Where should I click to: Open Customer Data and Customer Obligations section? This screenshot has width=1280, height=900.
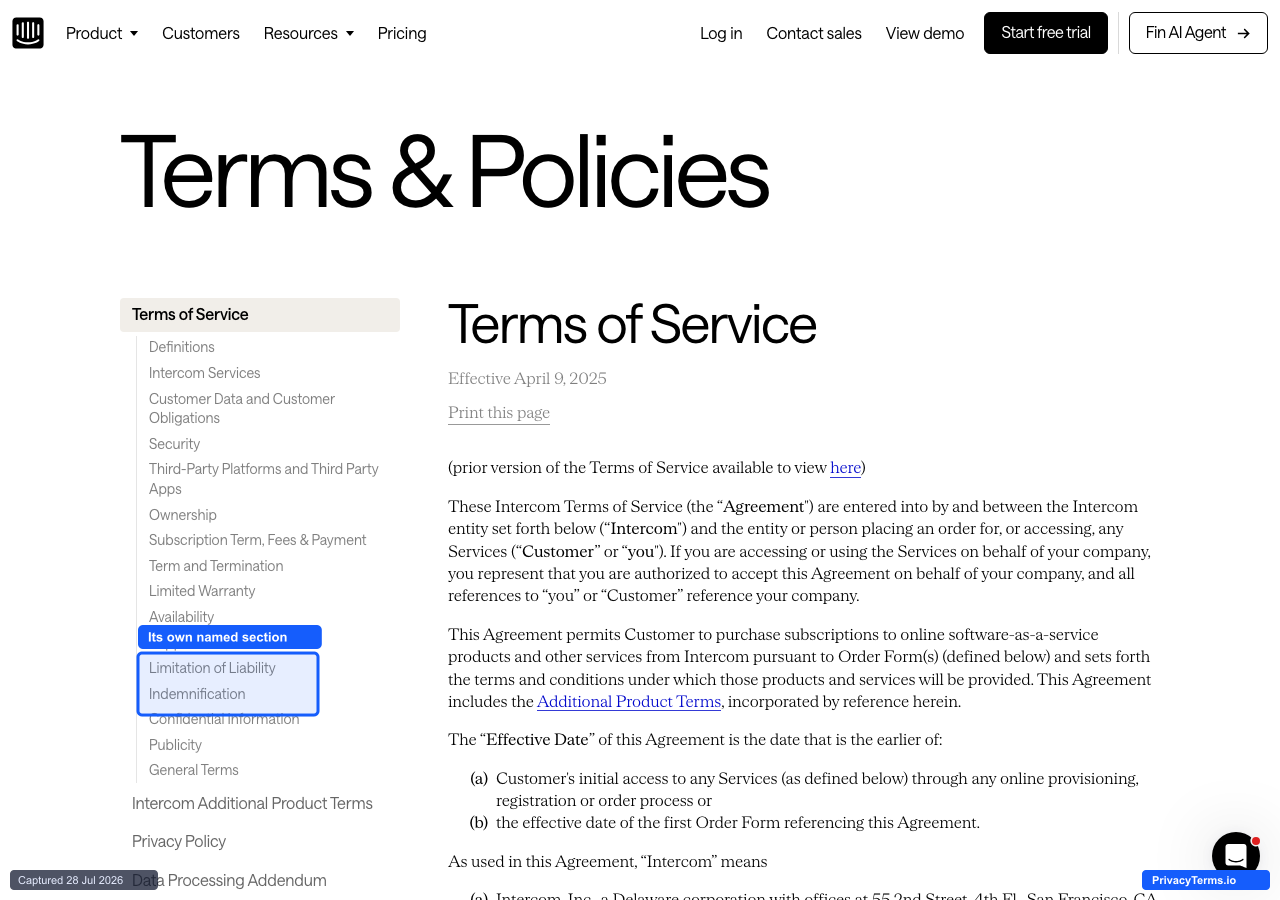[x=242, y=408]
